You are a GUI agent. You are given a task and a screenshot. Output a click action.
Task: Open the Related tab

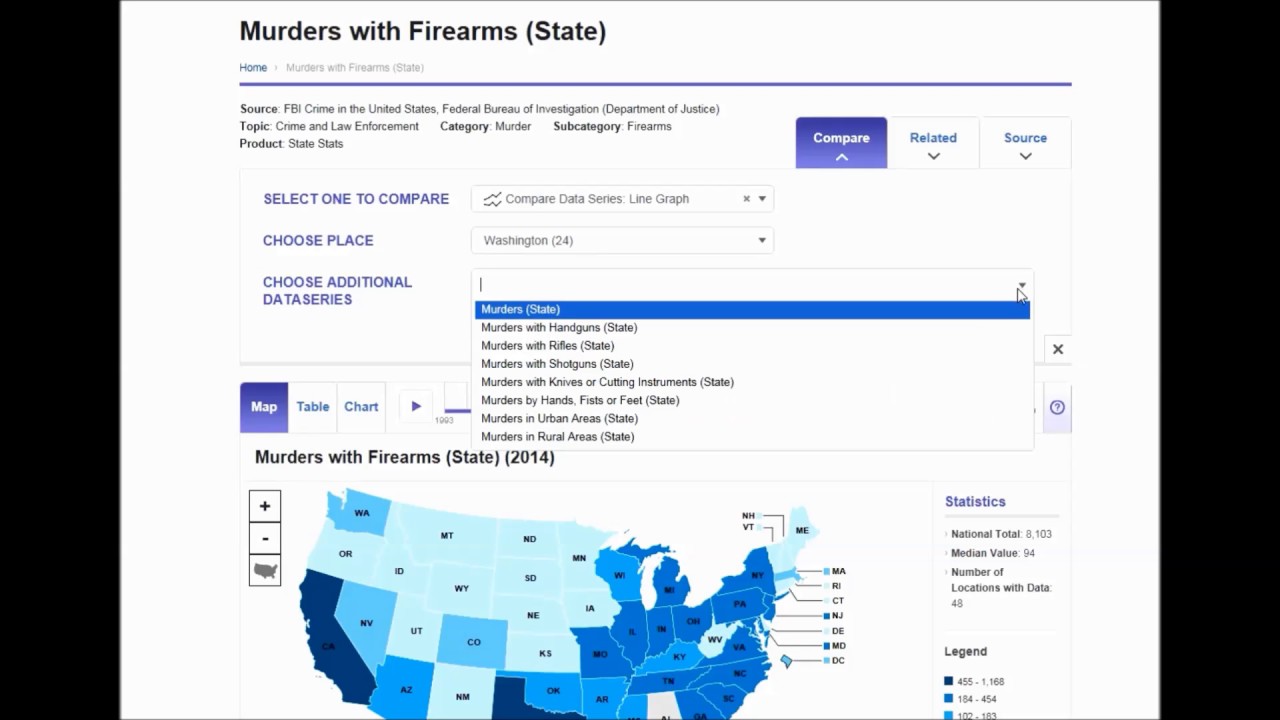pos(933,143)
